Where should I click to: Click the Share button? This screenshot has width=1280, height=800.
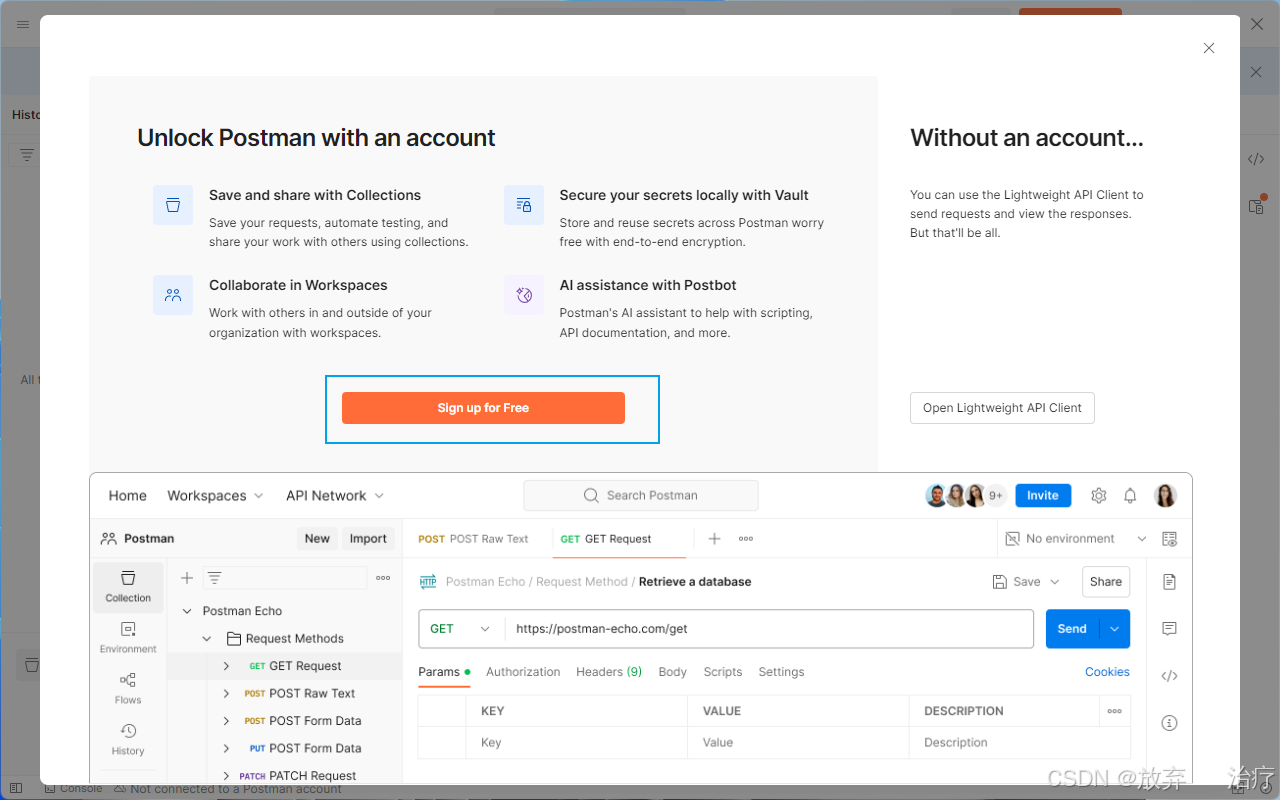(1106, 582)
